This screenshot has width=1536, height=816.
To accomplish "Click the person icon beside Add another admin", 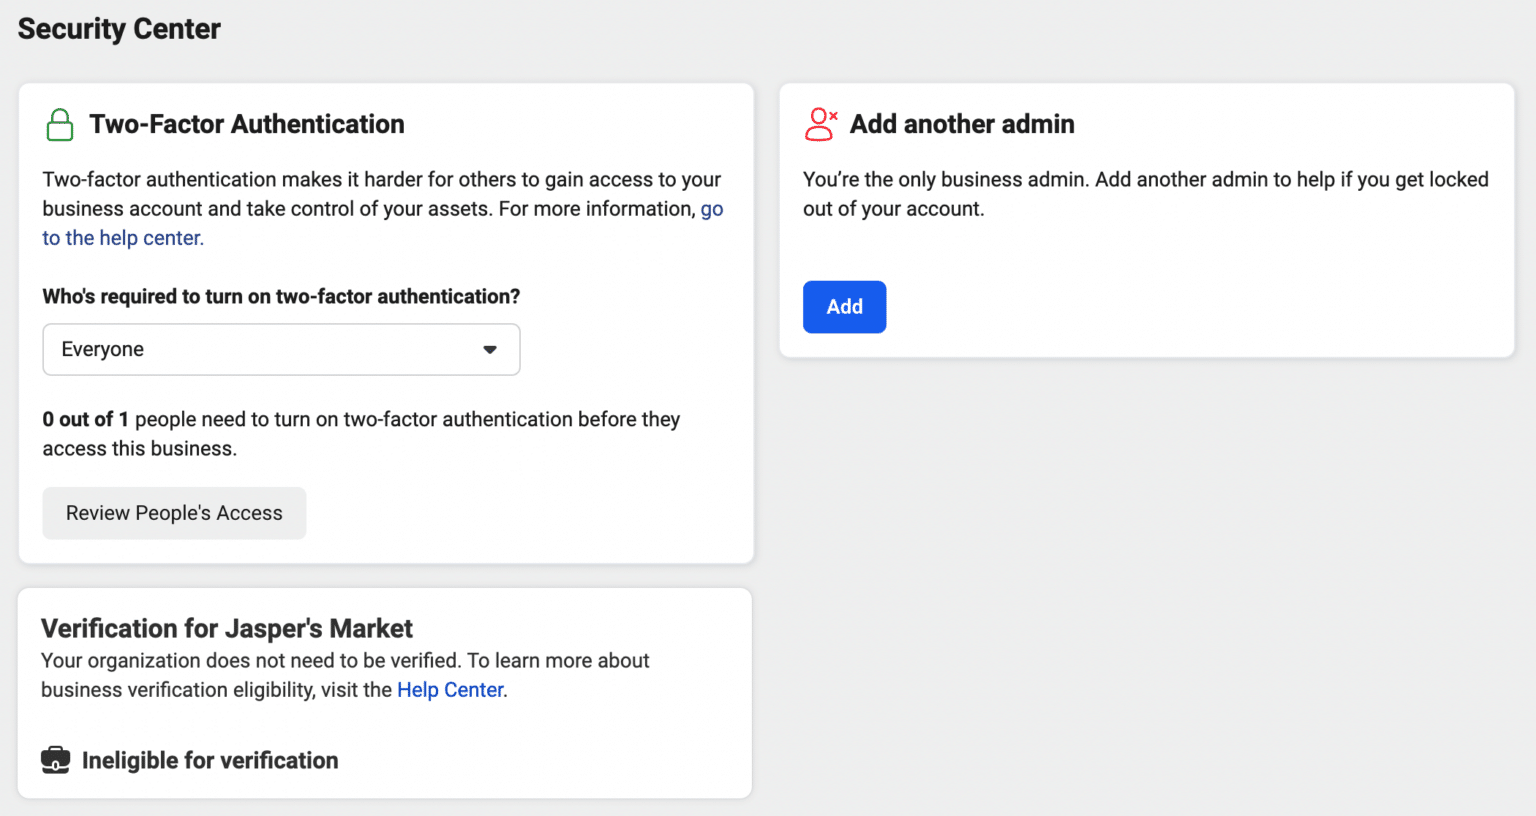I will pos(821,124).
